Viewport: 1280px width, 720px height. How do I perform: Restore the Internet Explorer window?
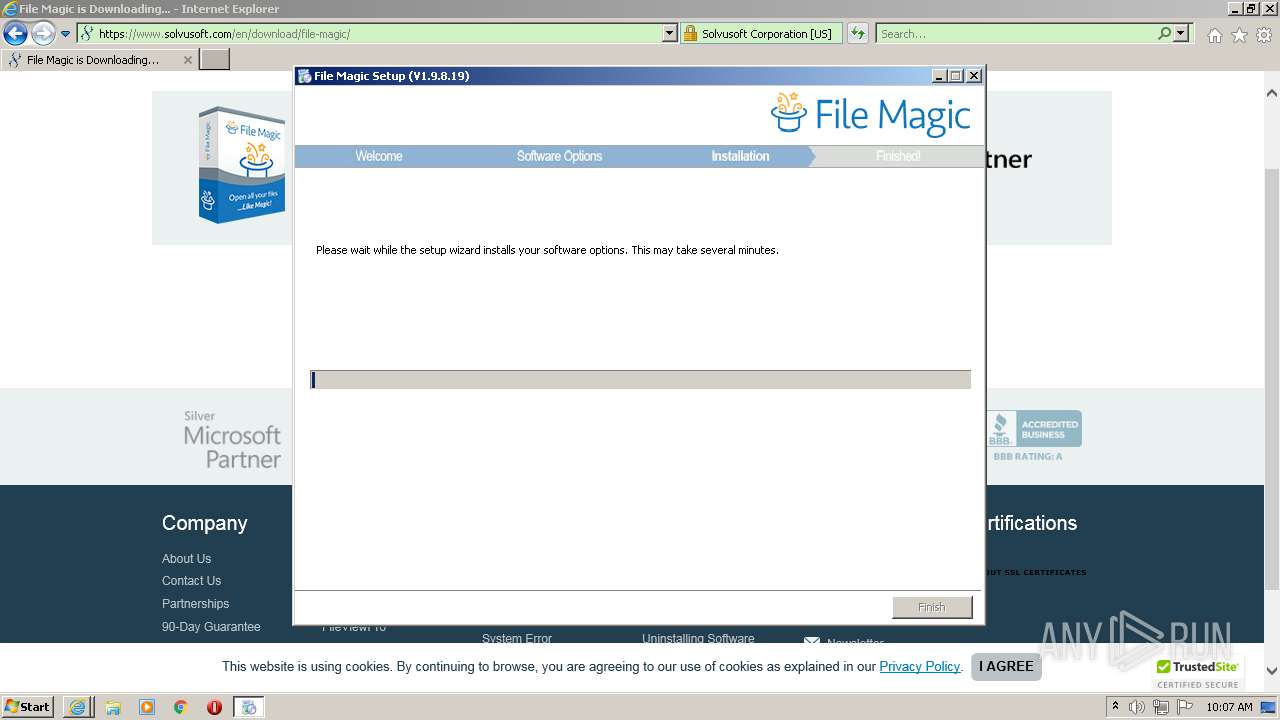click(1251, 8)
